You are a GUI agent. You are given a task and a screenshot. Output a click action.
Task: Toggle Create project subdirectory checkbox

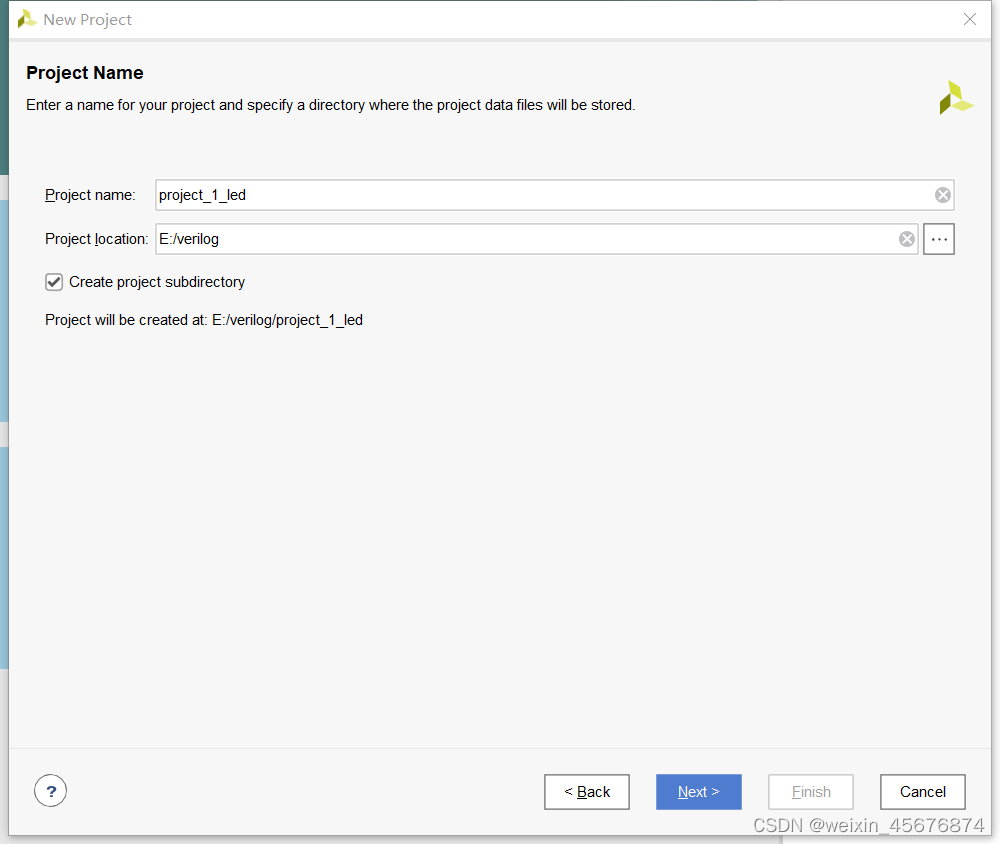[x=54, y=282]
